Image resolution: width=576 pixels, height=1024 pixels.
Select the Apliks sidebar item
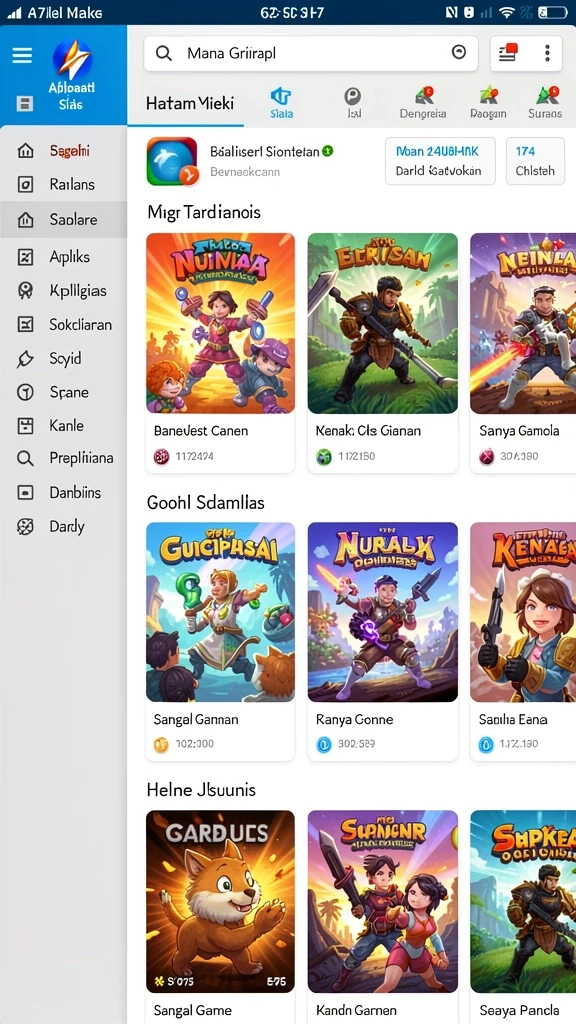tap(63, 257)
